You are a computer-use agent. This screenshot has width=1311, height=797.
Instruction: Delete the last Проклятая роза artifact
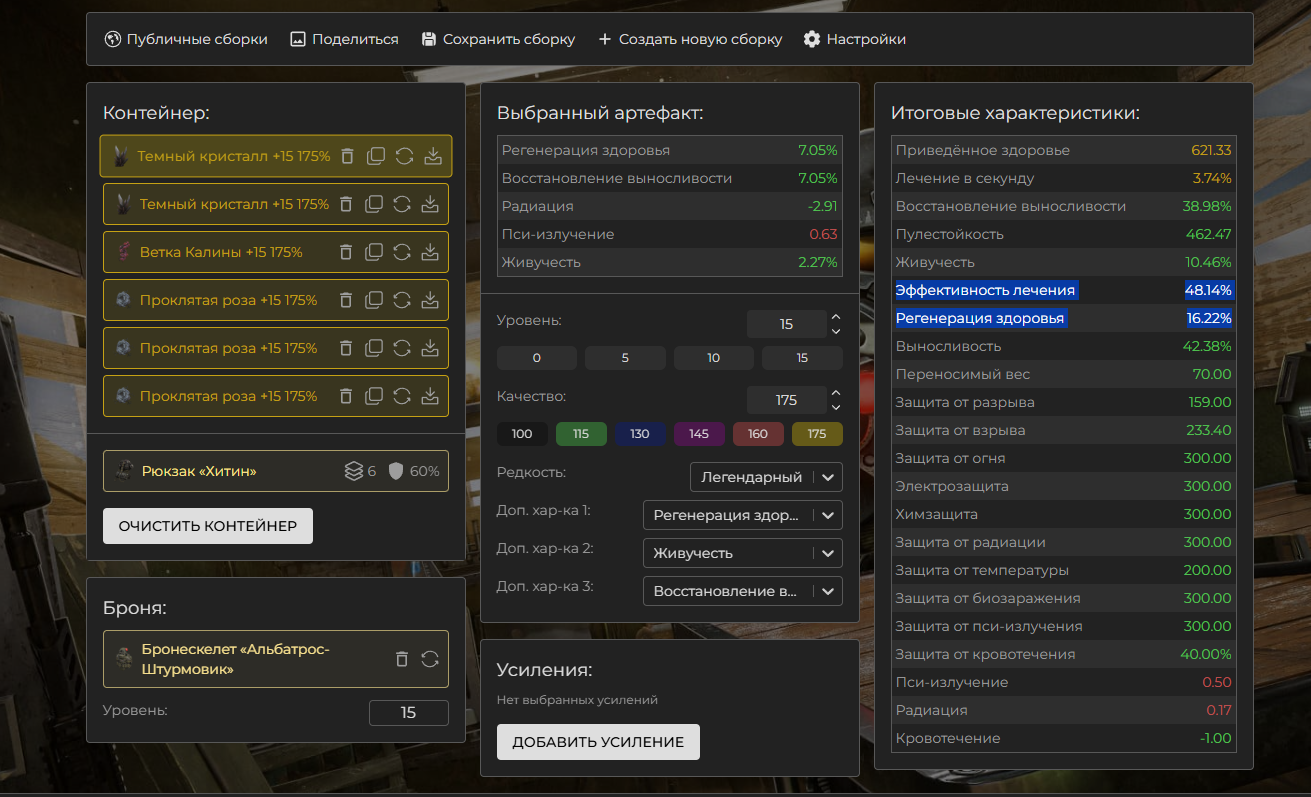tap(346, 396)
